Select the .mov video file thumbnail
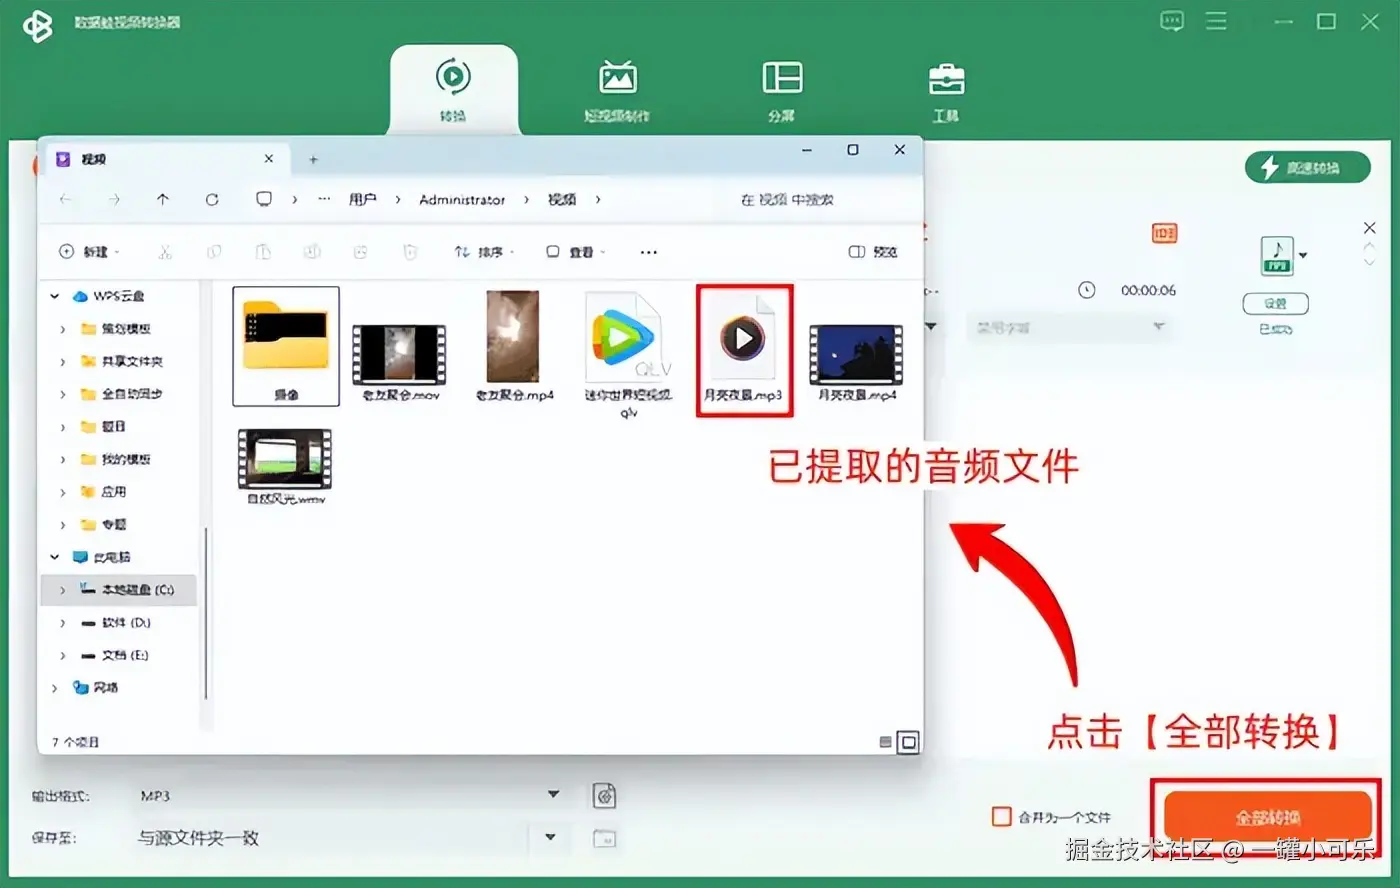 click(x=400, y=360)
